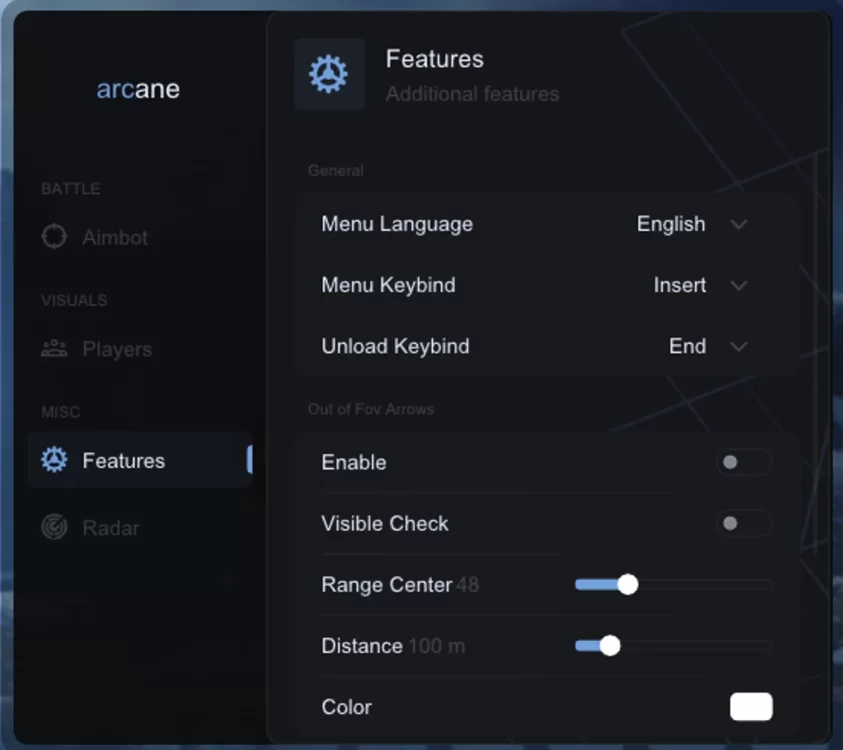This screenshot has width=843, height=750.
Task: Click the Radar icon in sidebar
Action: [x=54, y=527]
